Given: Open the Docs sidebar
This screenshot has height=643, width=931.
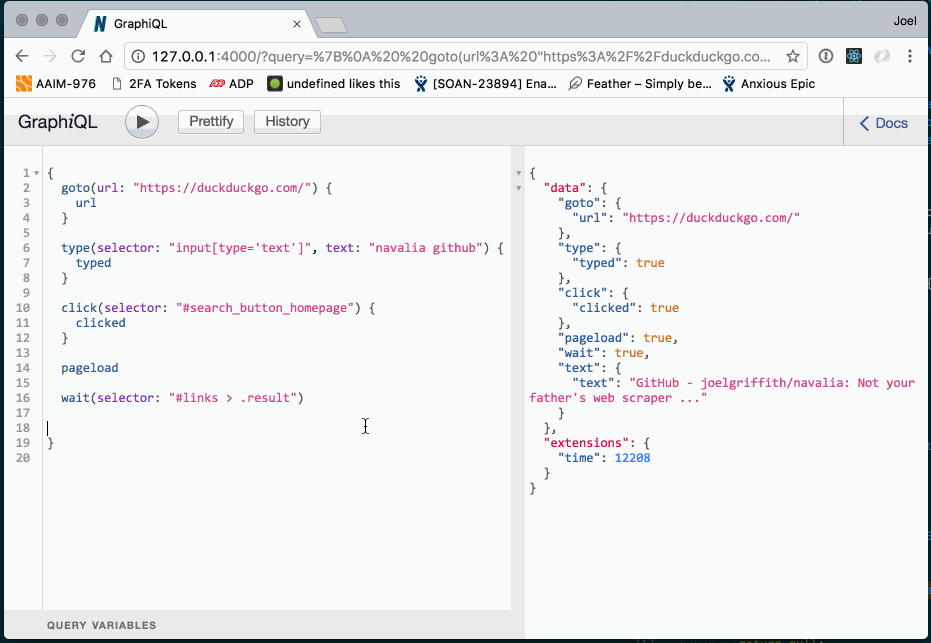Looking at the screenshot, I should click(x=884, y=123).
